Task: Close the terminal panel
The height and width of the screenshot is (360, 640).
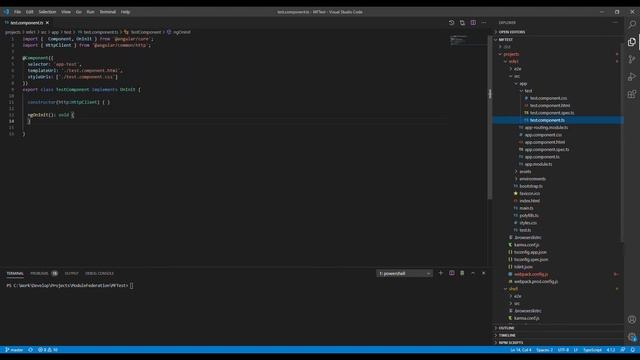Action: (x=484, y=273)
